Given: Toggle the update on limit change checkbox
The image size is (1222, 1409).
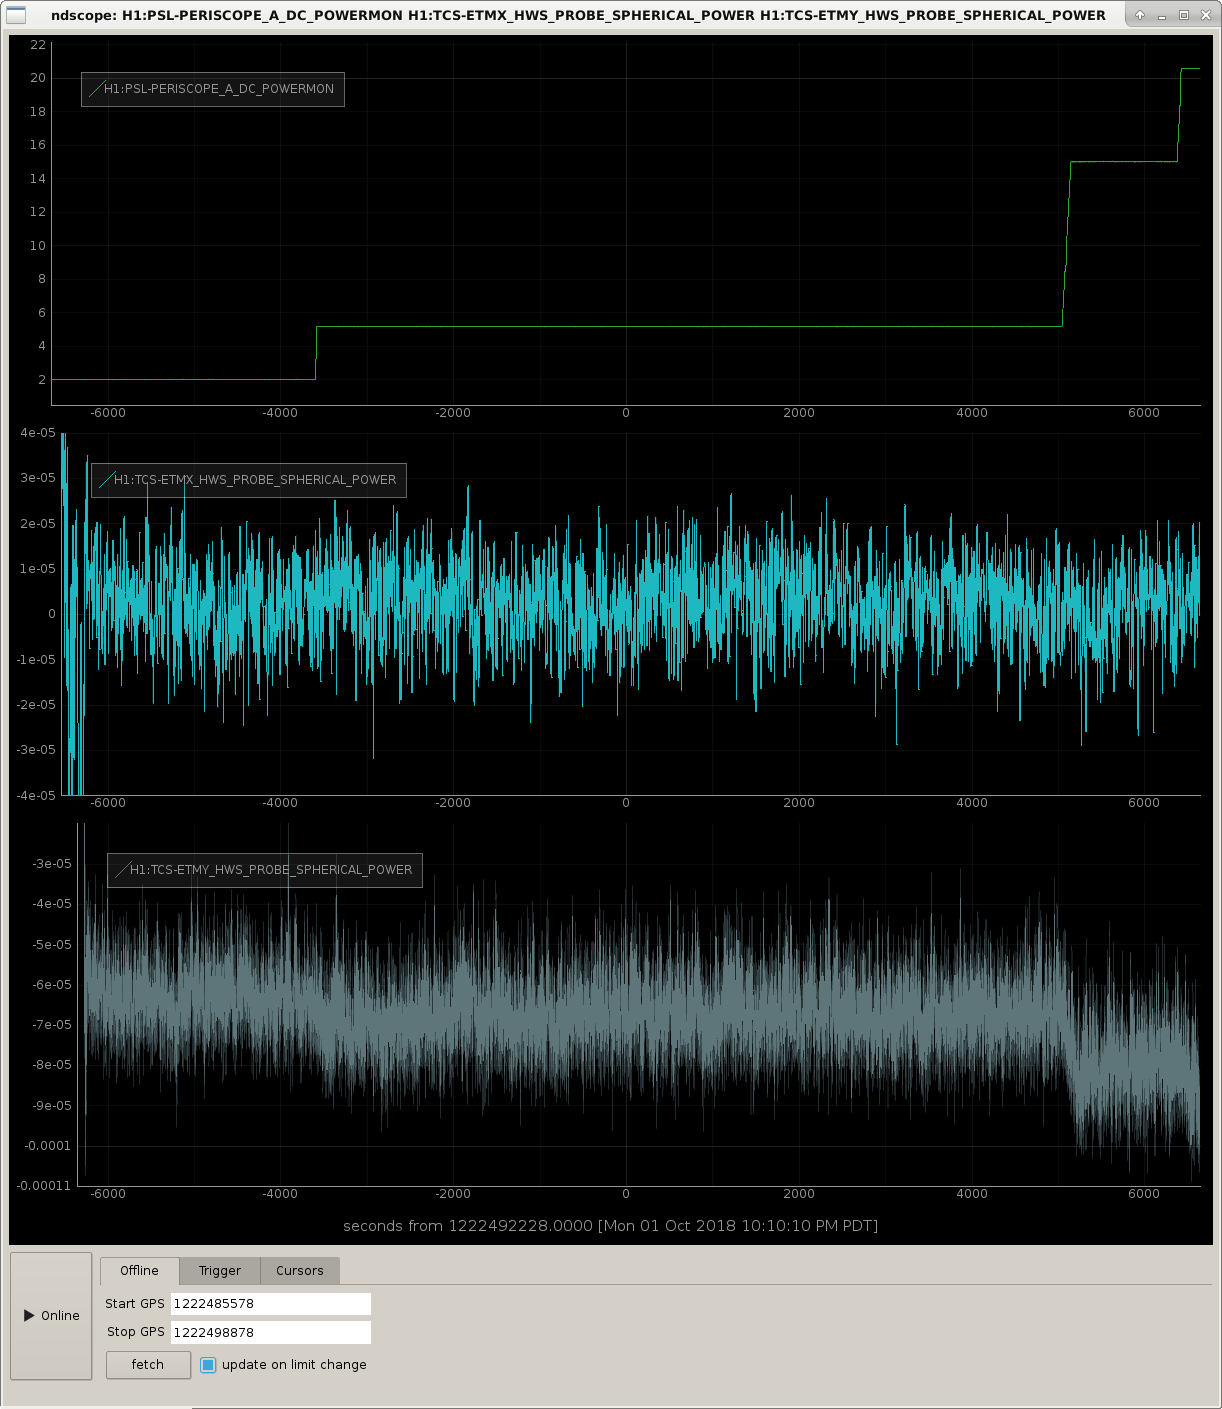Looking at the screenshot, I should tap(208, 1365).
